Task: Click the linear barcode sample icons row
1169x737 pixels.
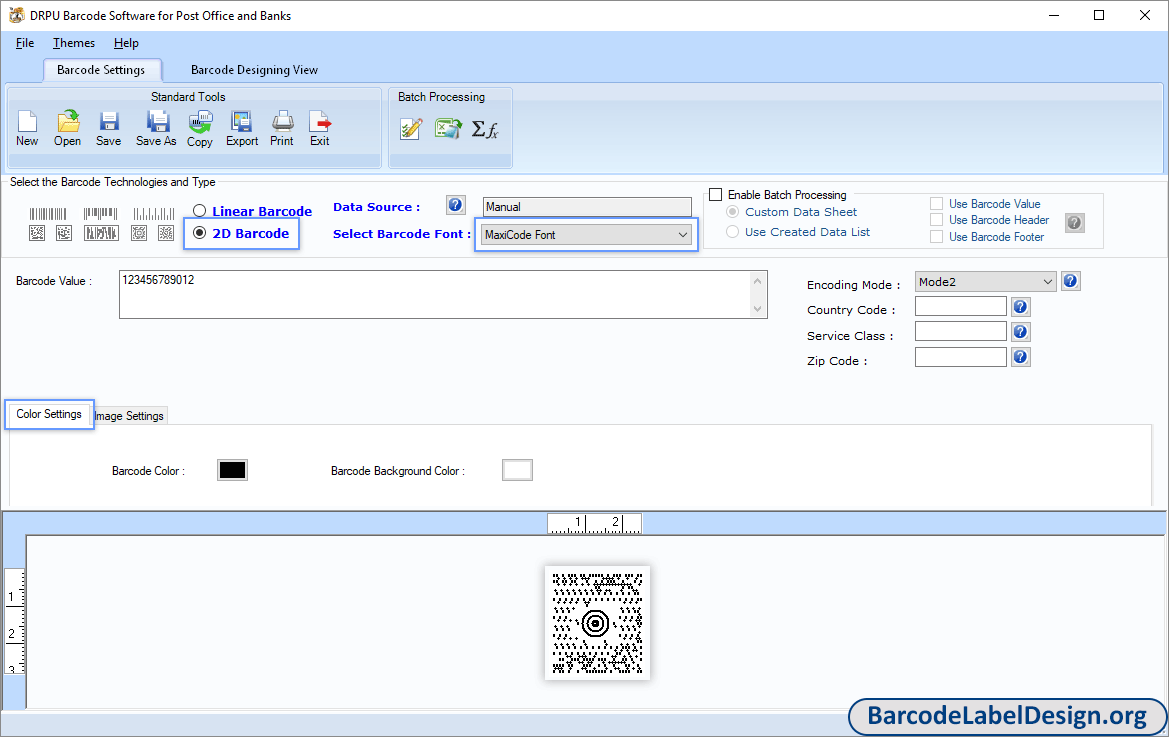Action: pos(101,214)
